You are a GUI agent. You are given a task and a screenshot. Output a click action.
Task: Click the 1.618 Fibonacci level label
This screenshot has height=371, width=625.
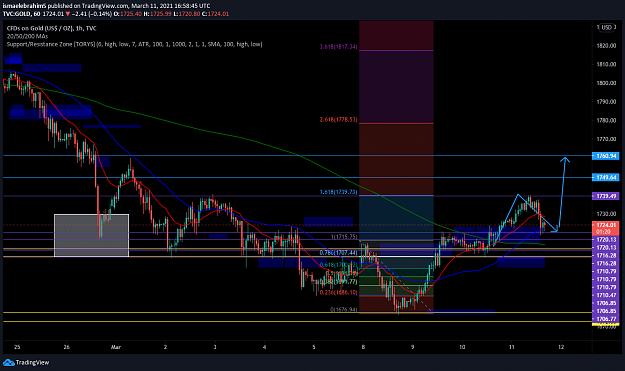pos(338,192)
